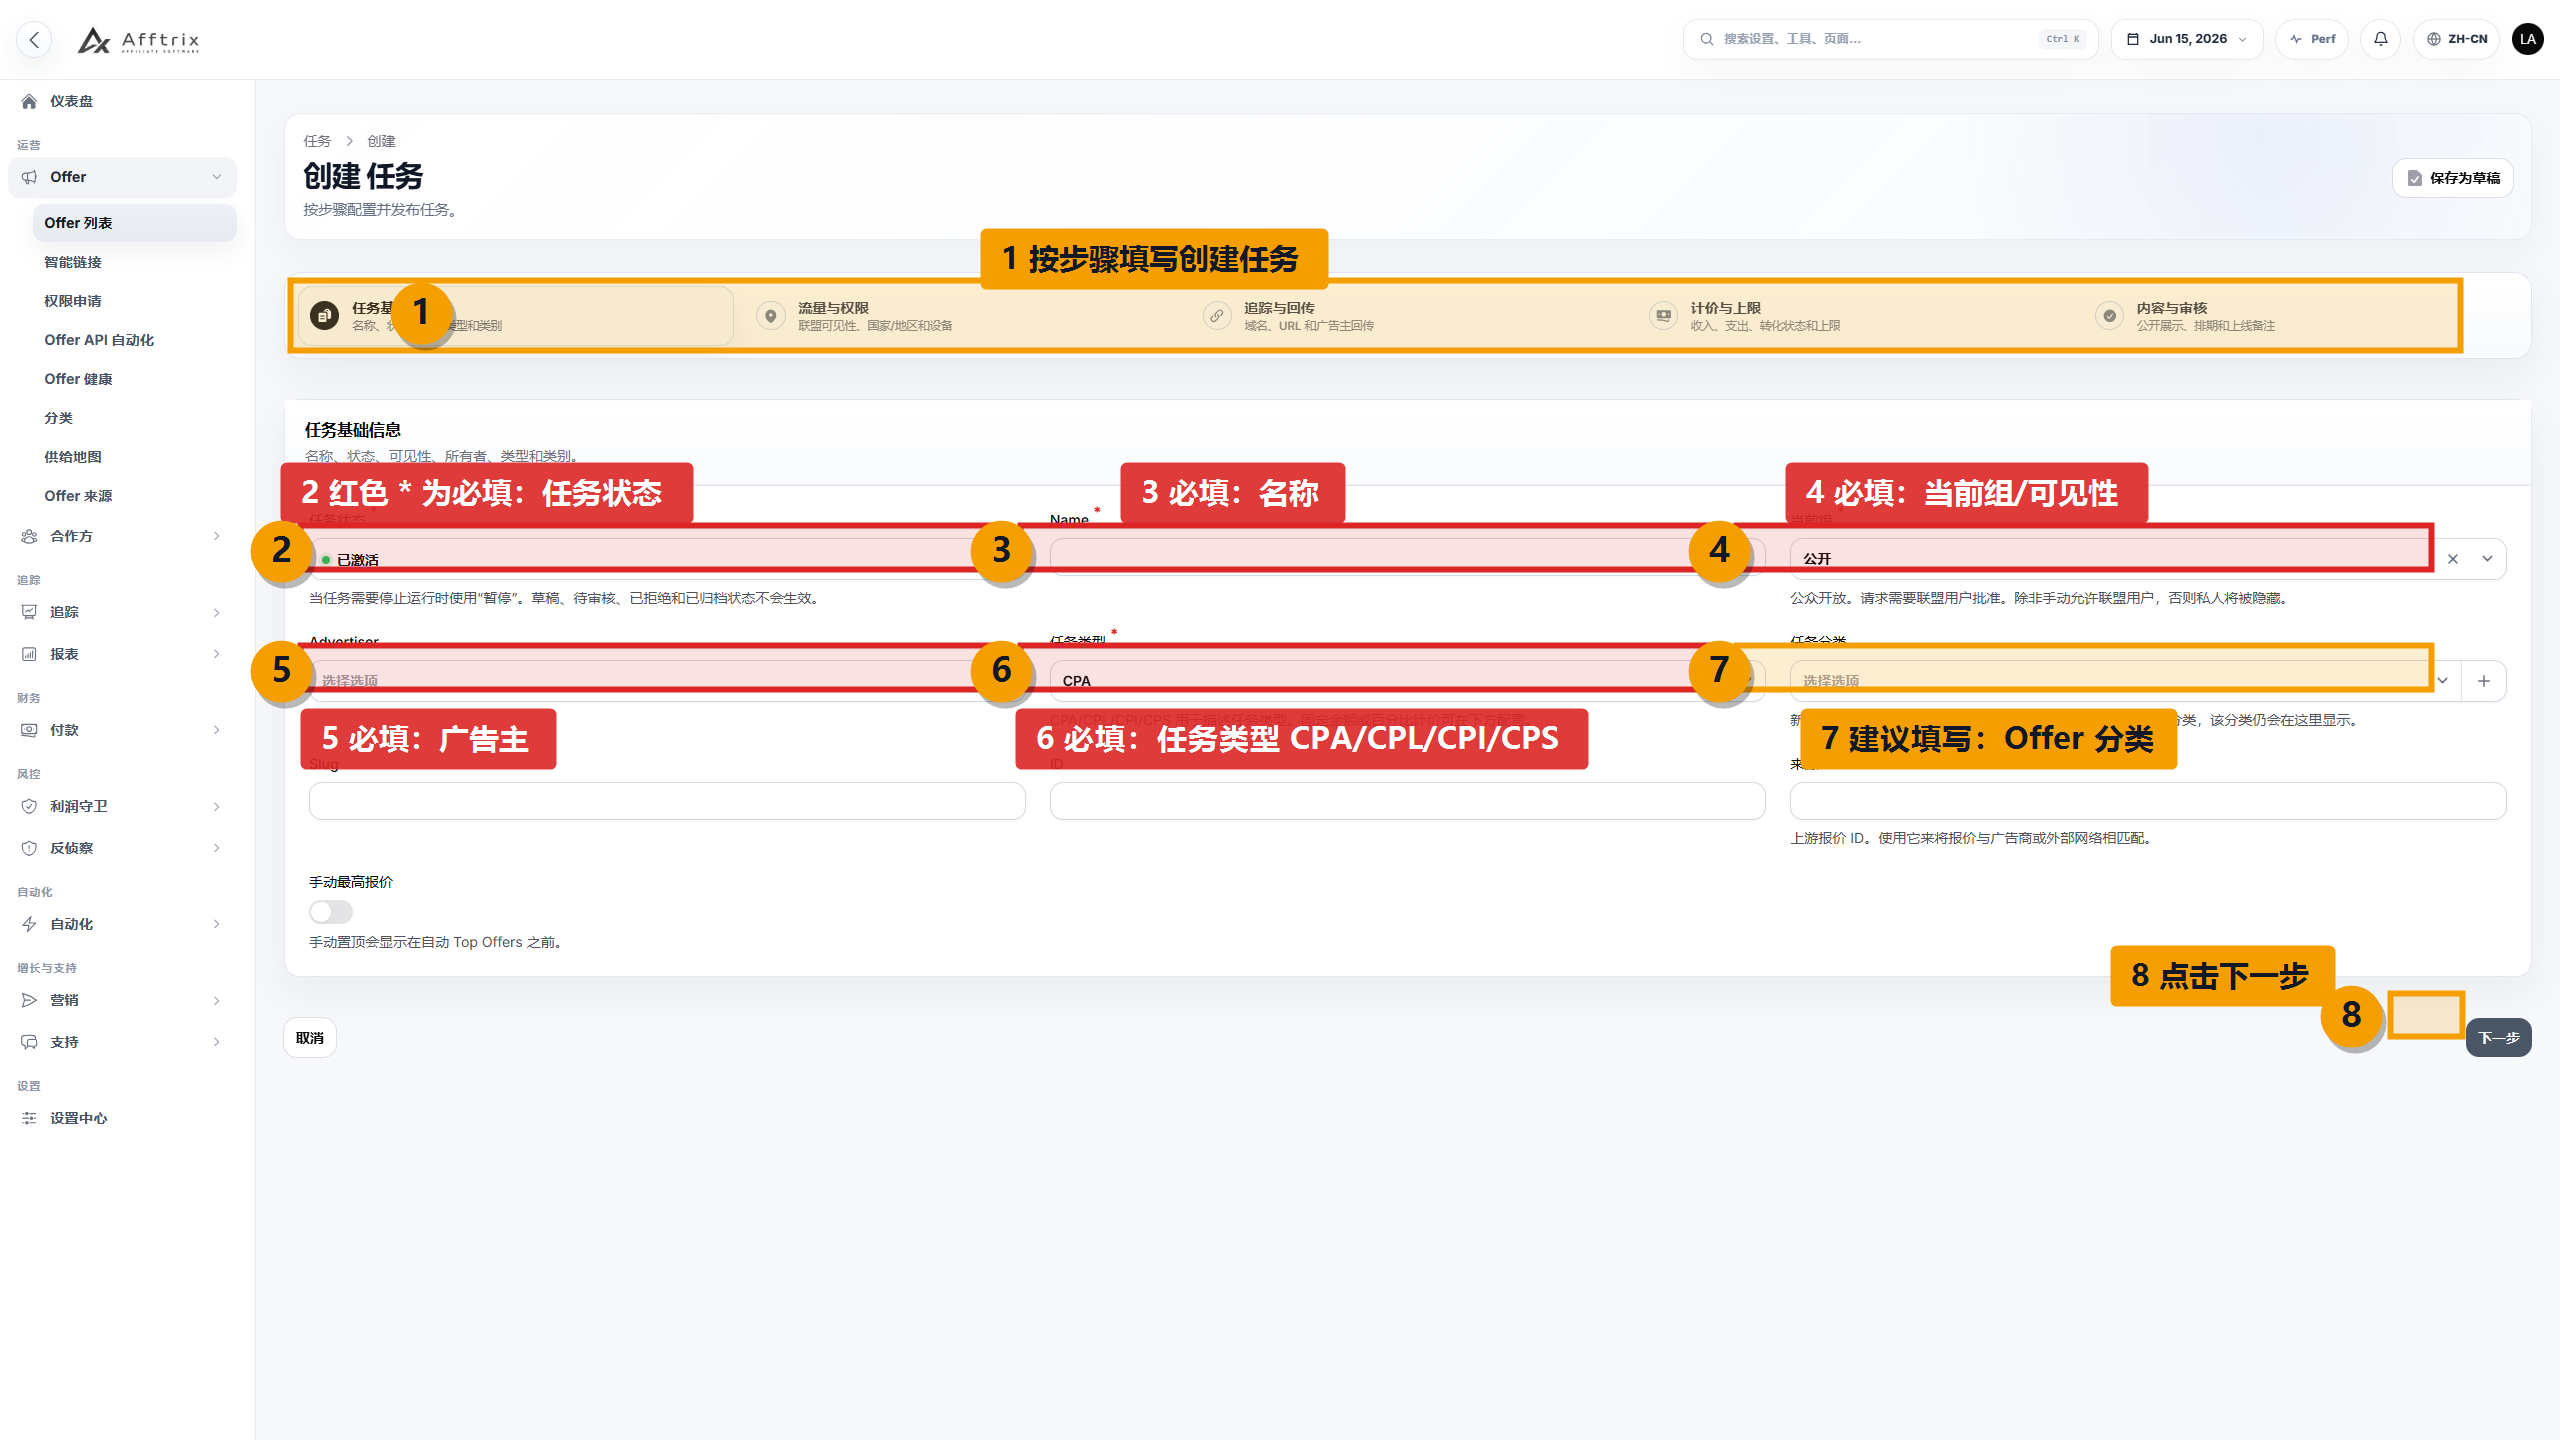Click the 设置中心 sliders icon

[29, 1118]
